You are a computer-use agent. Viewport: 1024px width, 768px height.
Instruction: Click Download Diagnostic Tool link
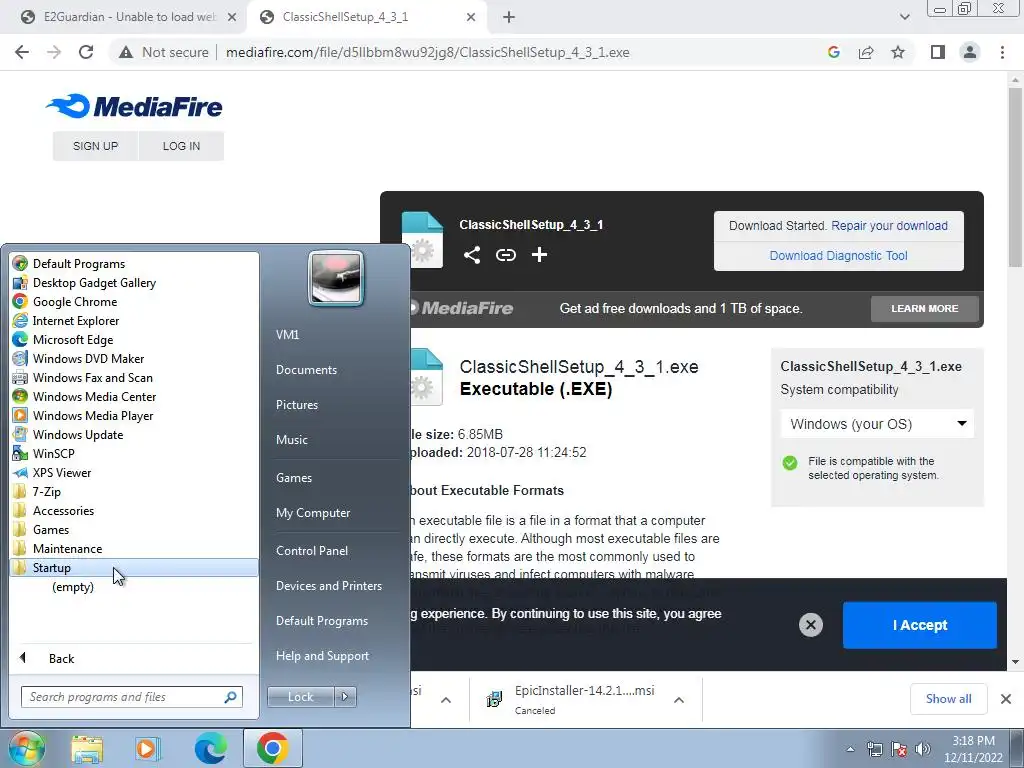point(839,256)
